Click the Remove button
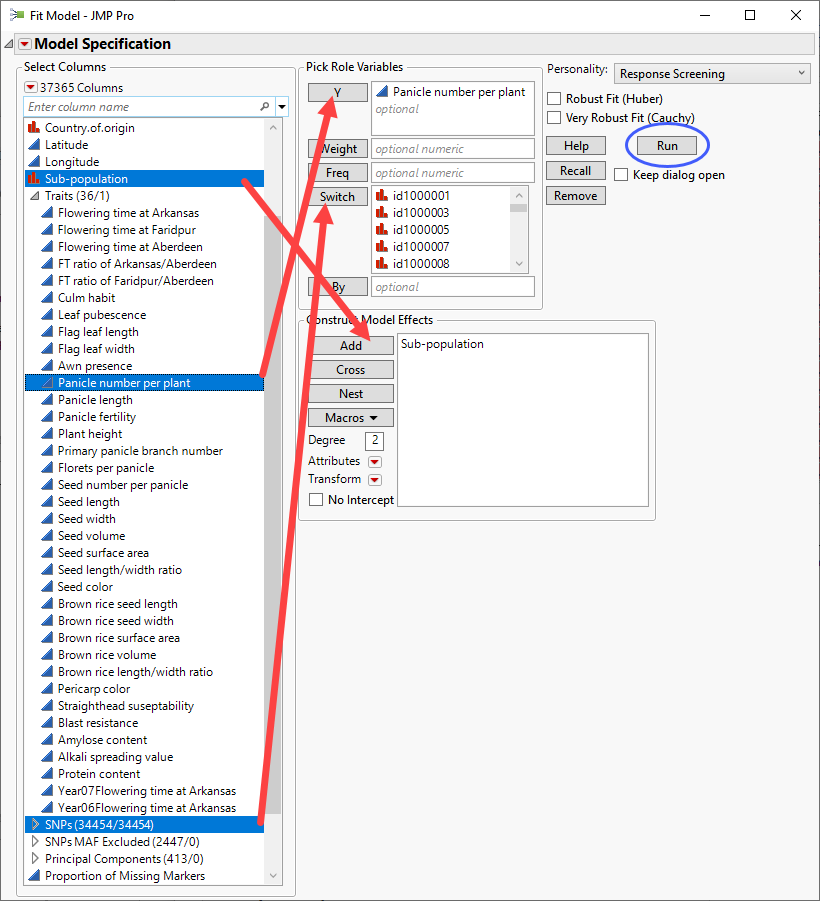 [576, 196]
